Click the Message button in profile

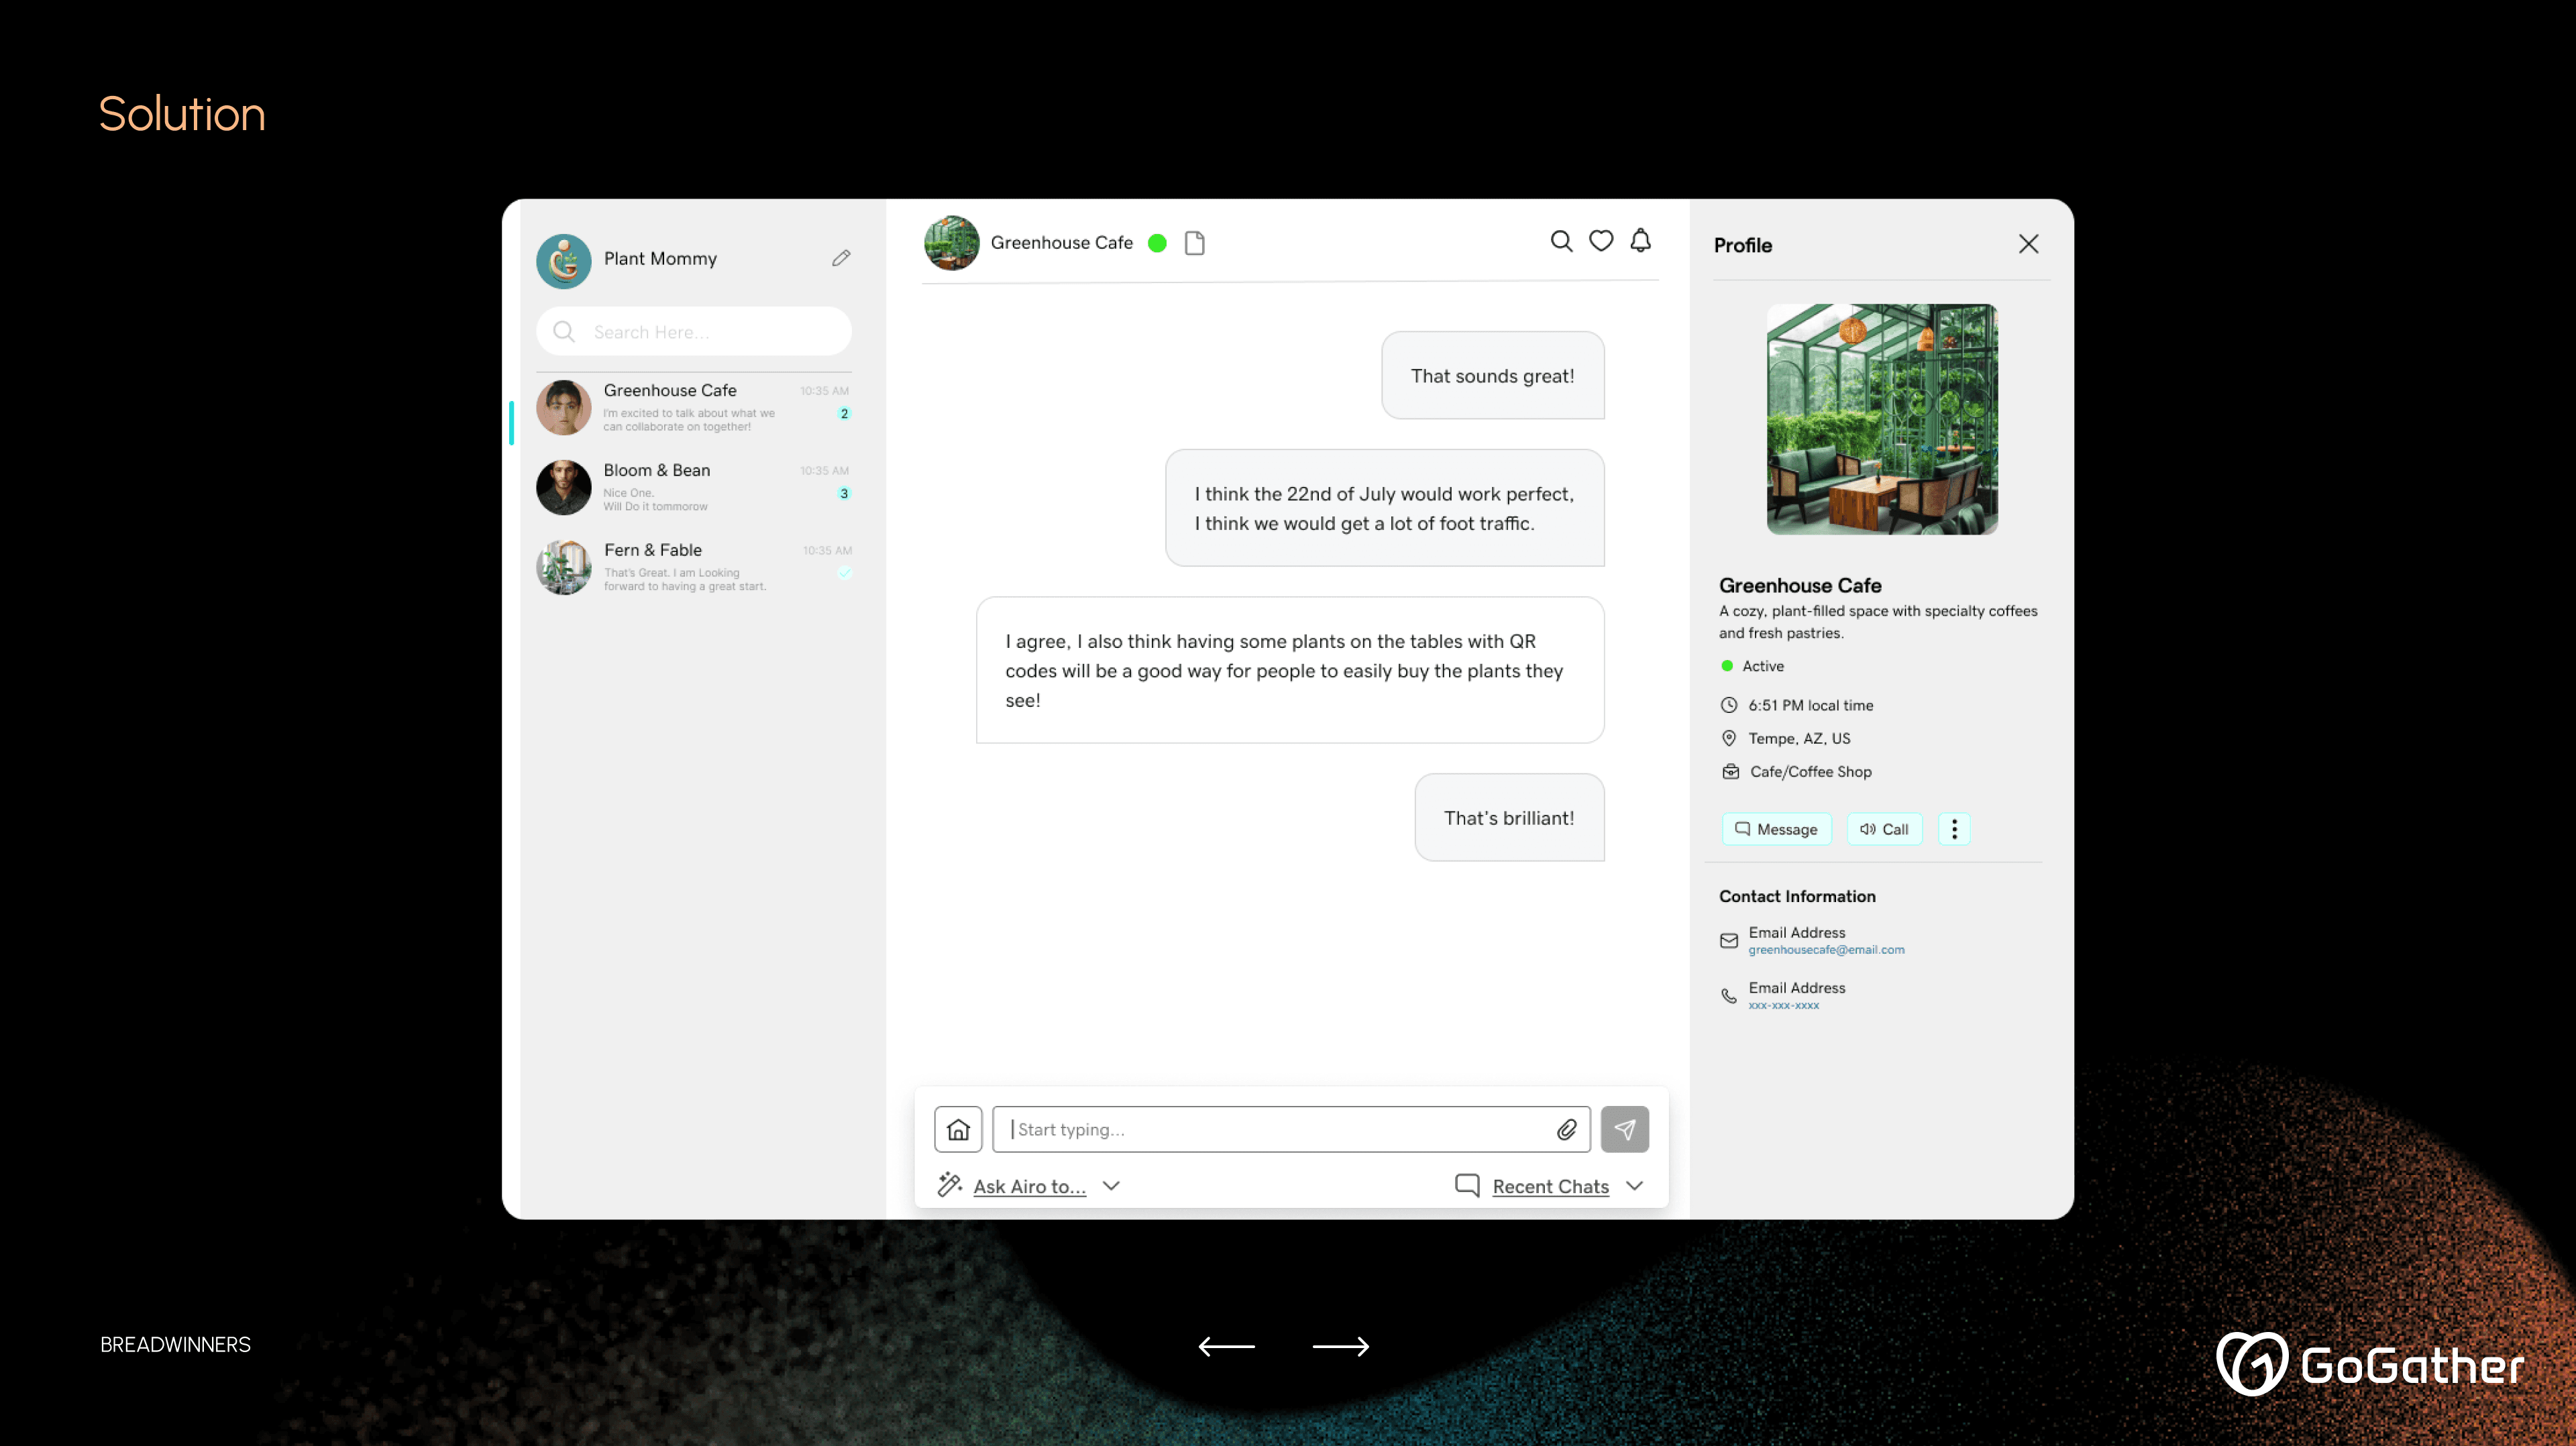(x=1776, y=829)
